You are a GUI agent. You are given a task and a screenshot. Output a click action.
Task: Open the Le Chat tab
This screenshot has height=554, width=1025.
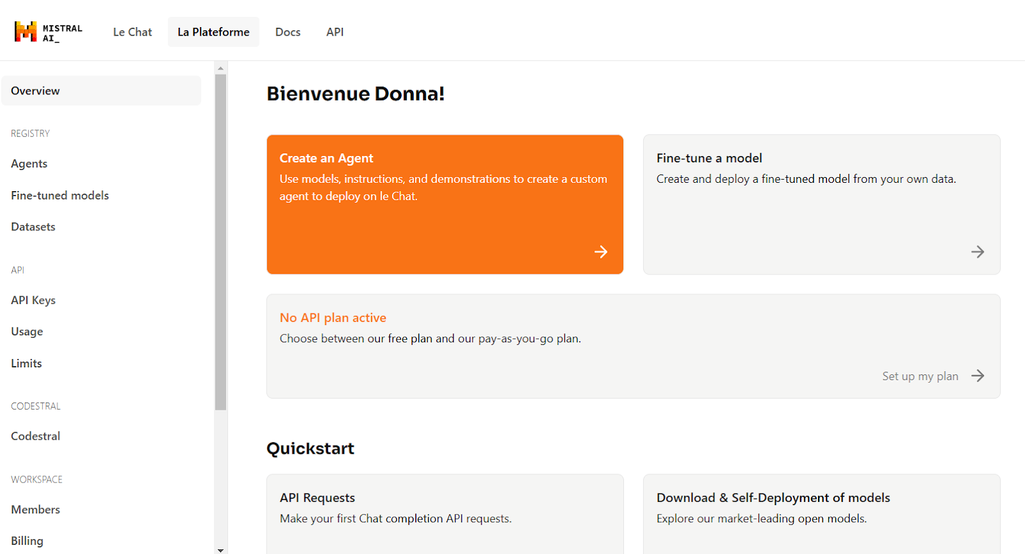pos(132,32)
